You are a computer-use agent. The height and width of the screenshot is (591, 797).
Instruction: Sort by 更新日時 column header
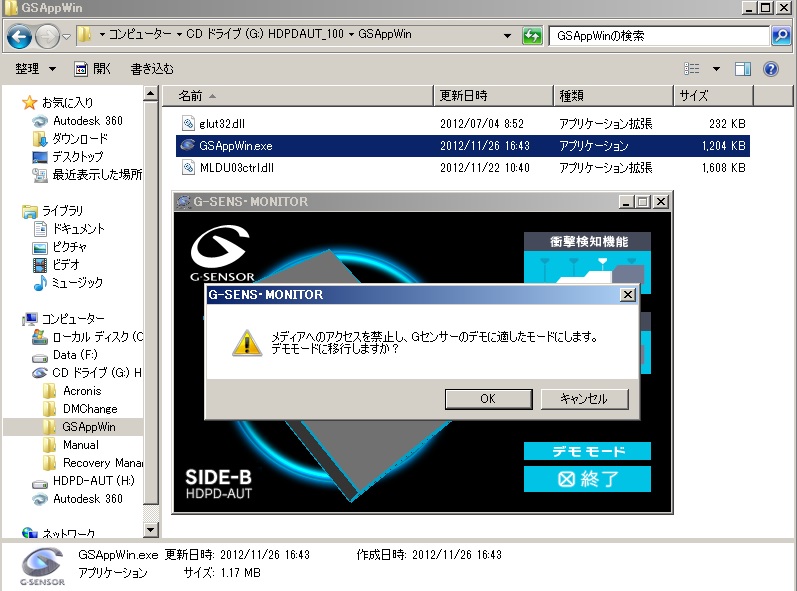click(x=494, y=96)
